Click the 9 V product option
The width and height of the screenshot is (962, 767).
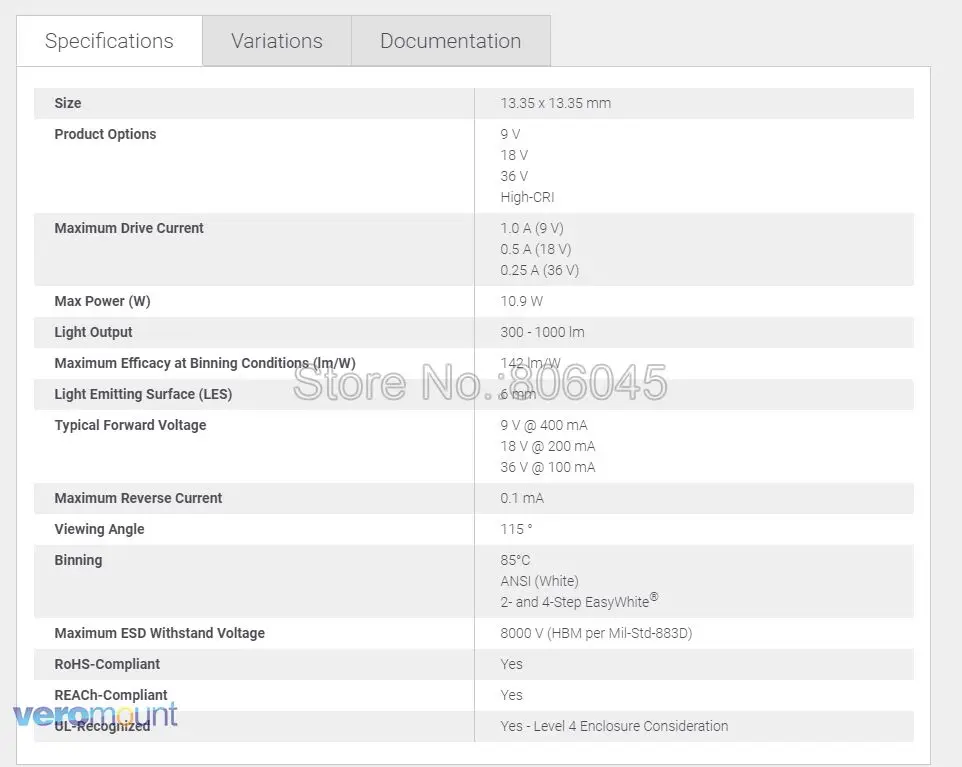pos(510,134)
